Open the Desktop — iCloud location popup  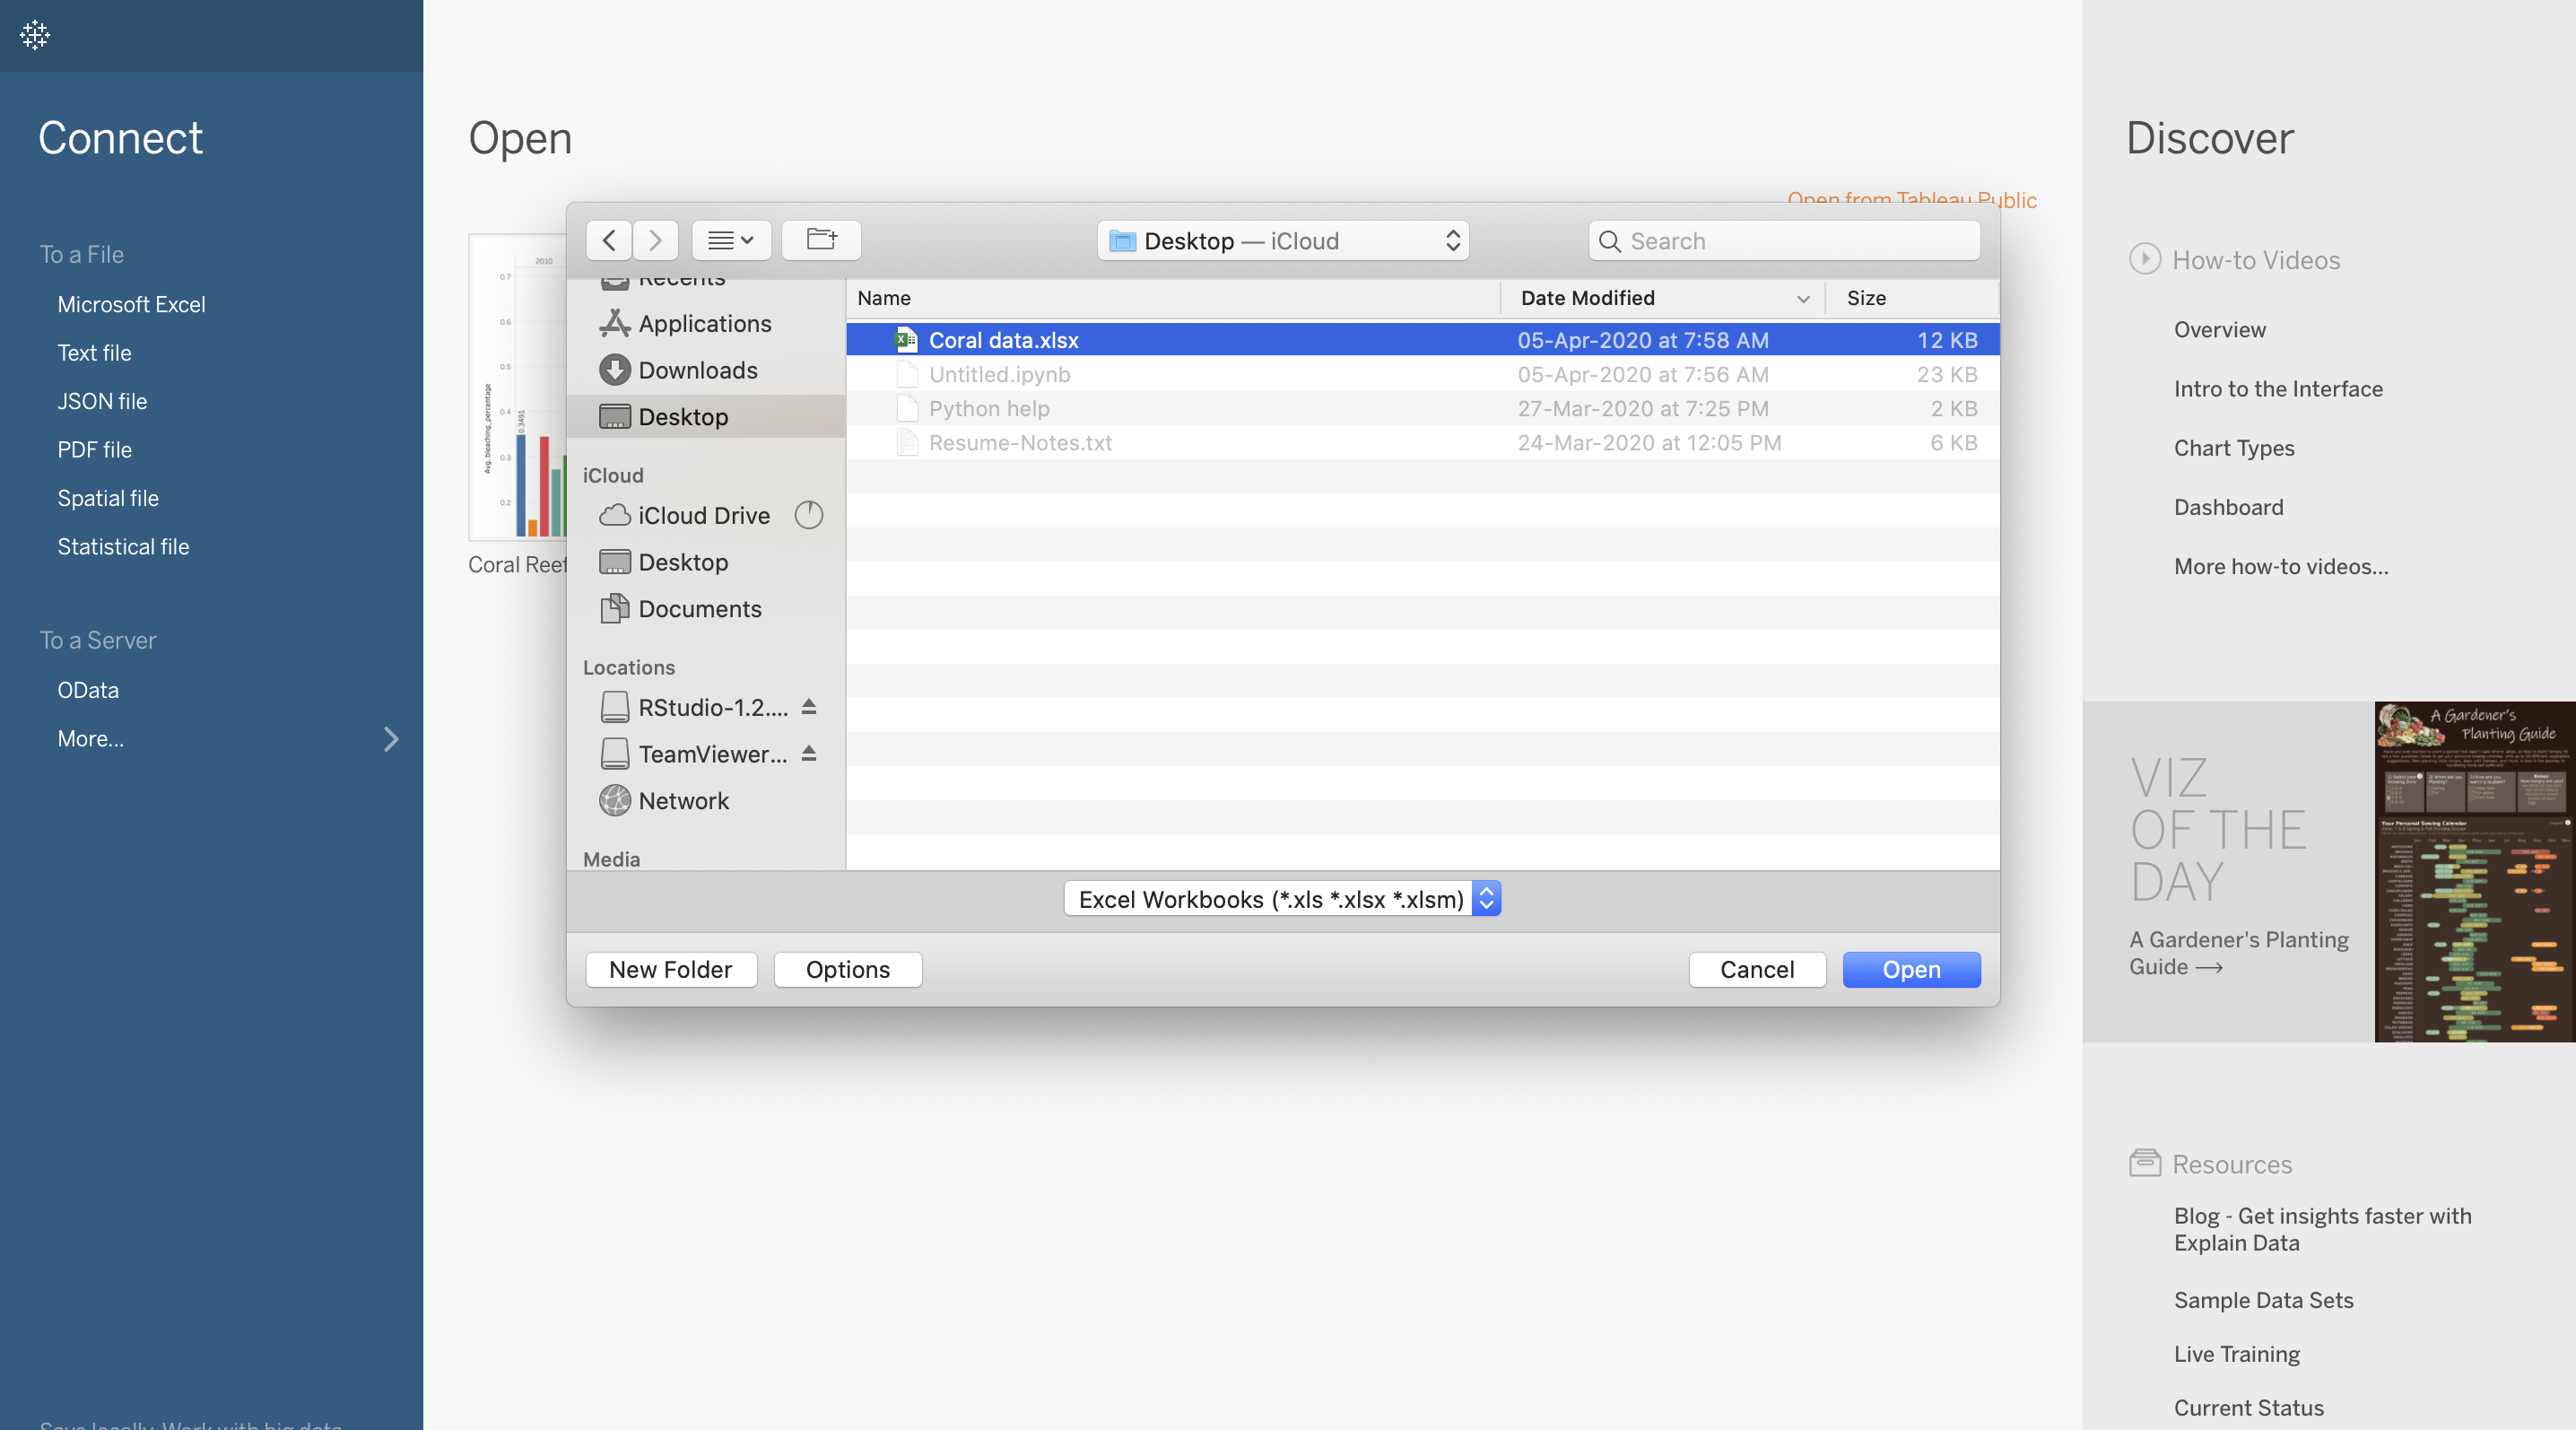[x=1283, y=241]
